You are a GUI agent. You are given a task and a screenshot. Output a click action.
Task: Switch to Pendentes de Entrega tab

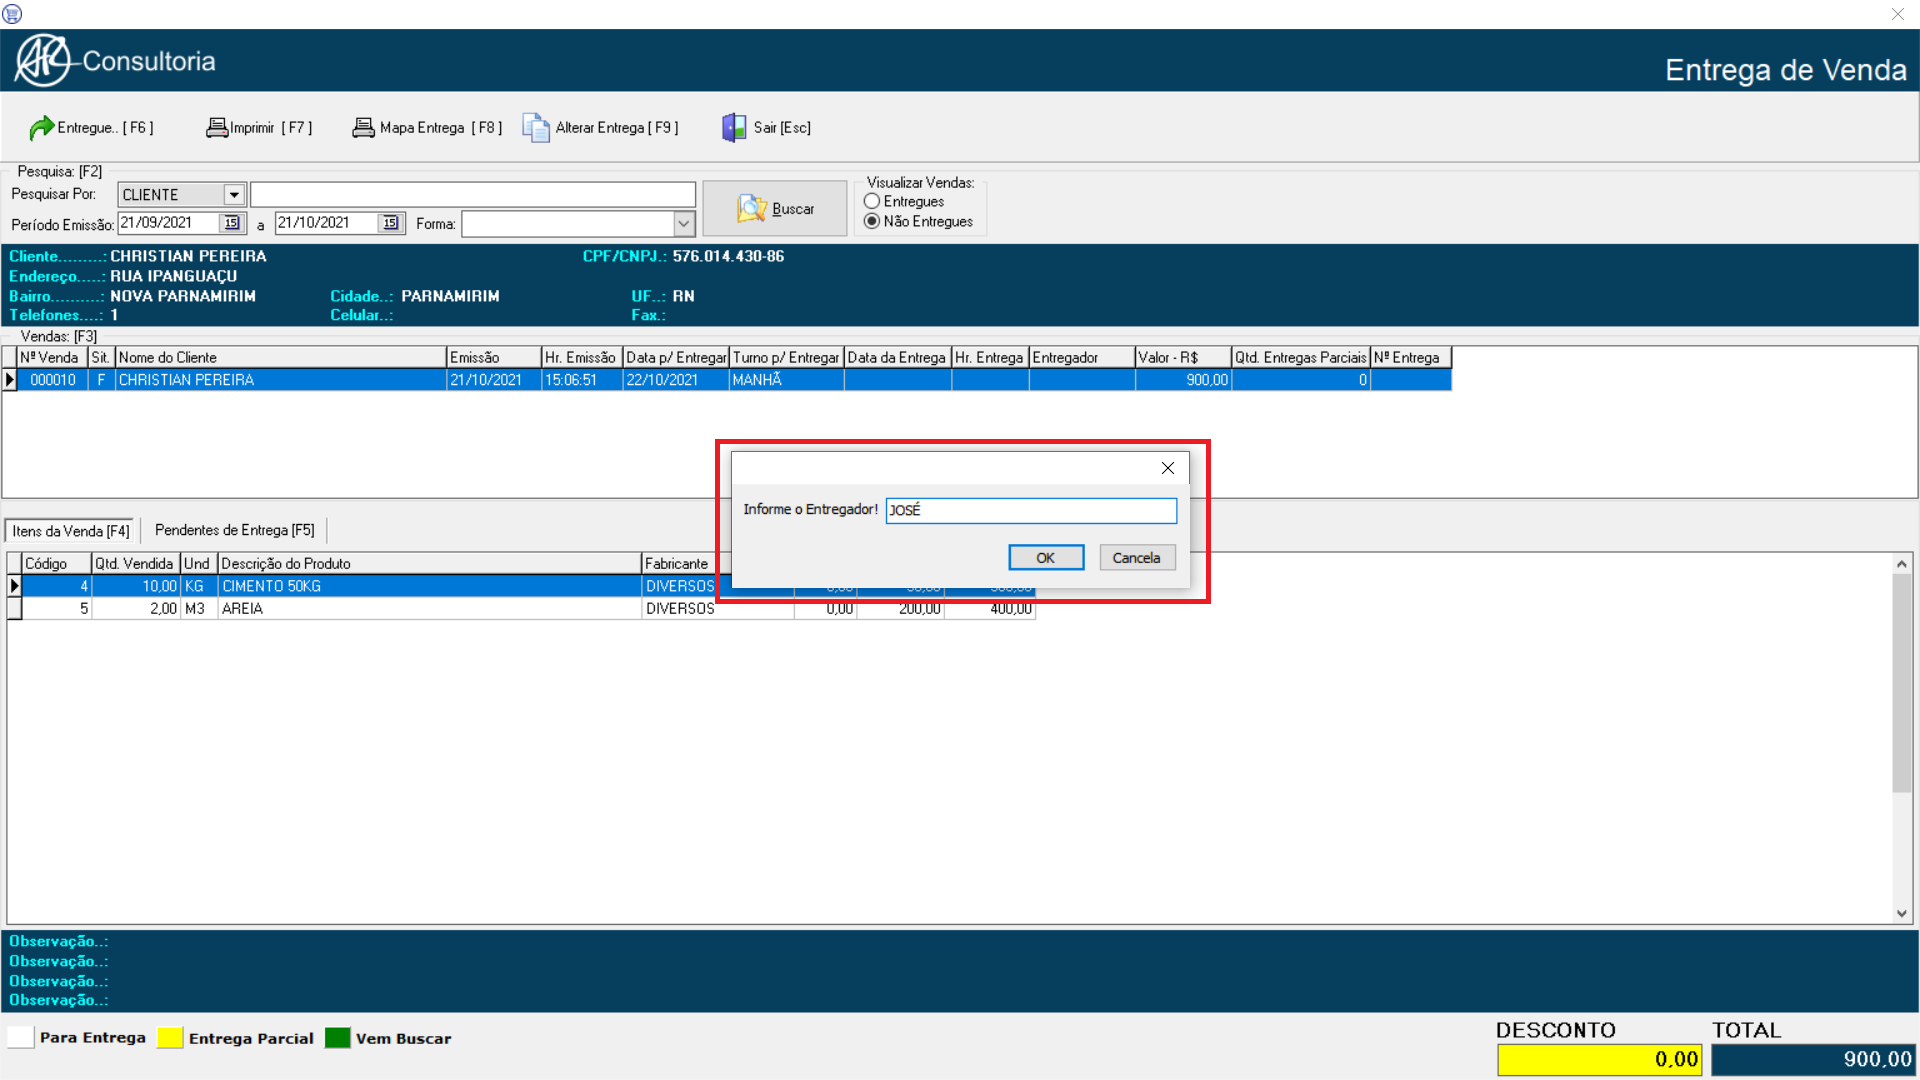[x=234, y=530]
